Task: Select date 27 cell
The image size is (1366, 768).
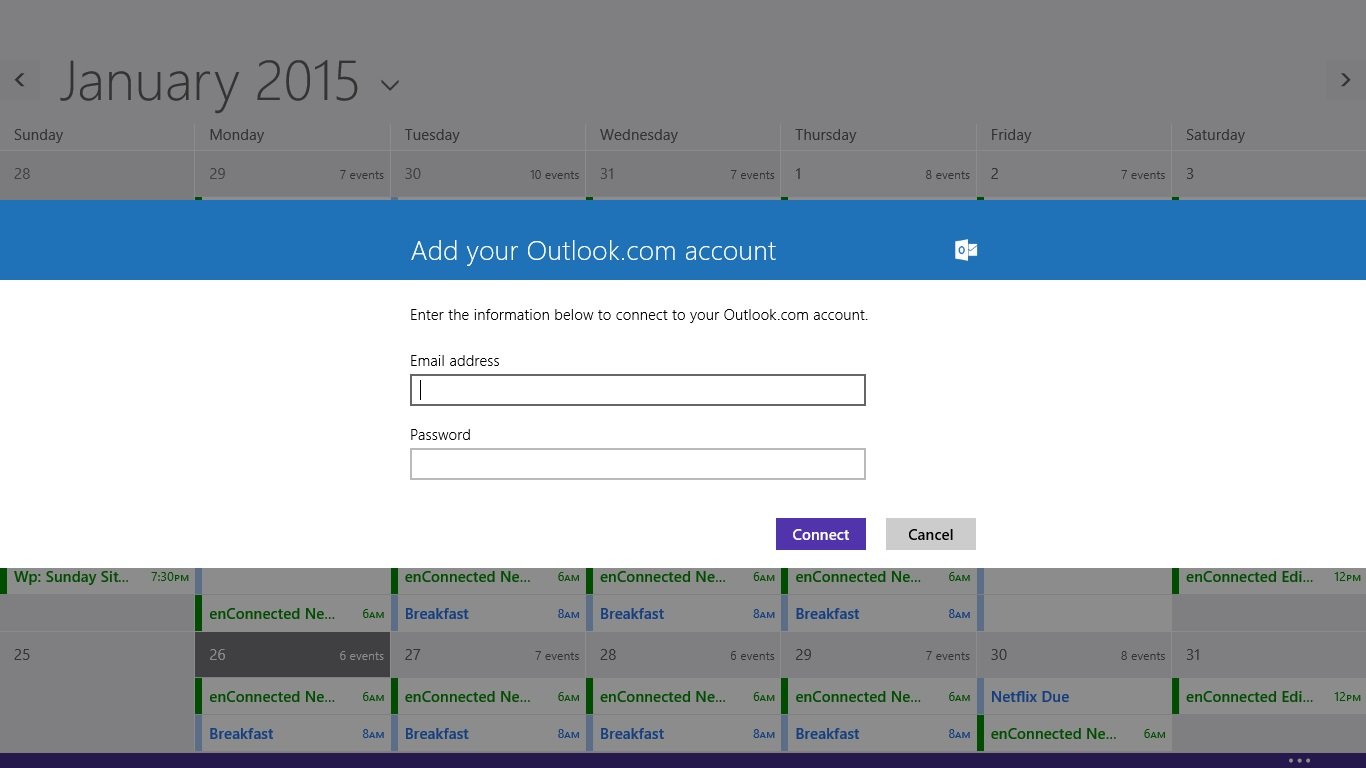Action: click(x=487, y=655)
